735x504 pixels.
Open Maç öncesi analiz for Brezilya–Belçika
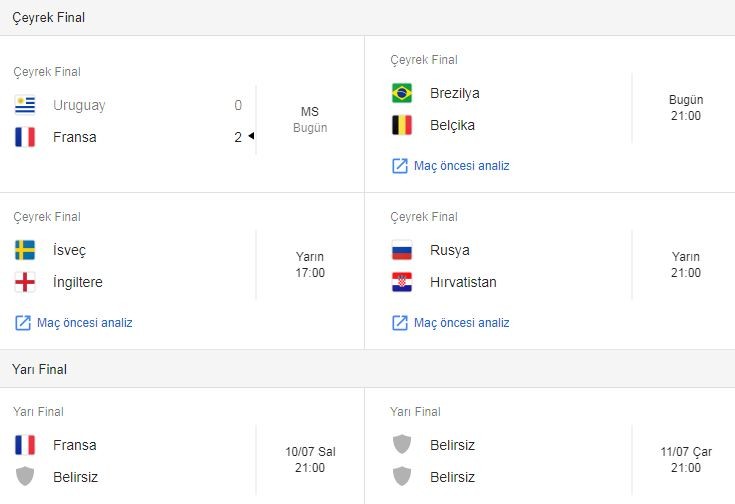[x=461, y=166]
